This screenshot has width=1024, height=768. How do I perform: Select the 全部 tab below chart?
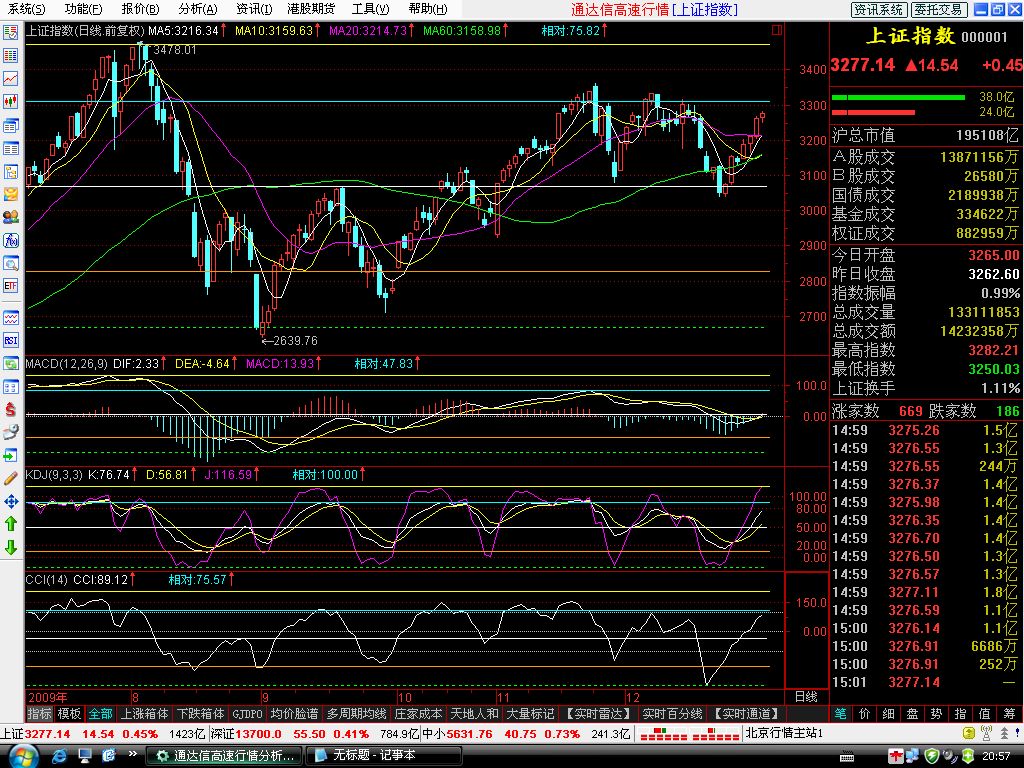coord(101,714)
